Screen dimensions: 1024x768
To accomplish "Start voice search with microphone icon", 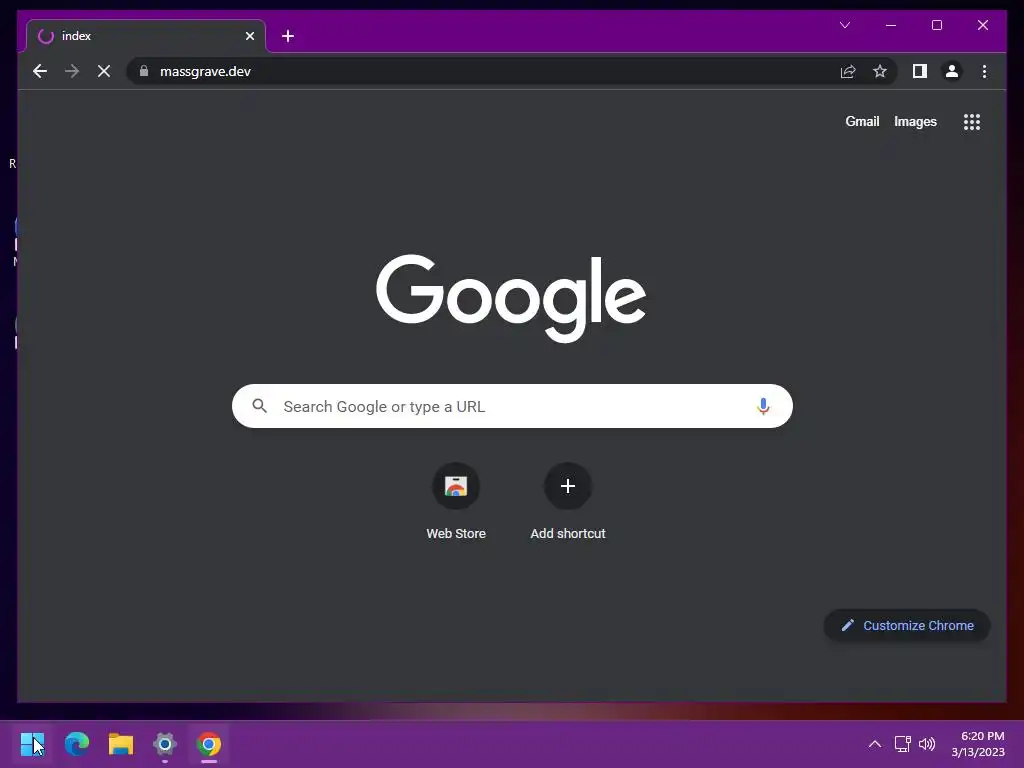I will 763,406.
